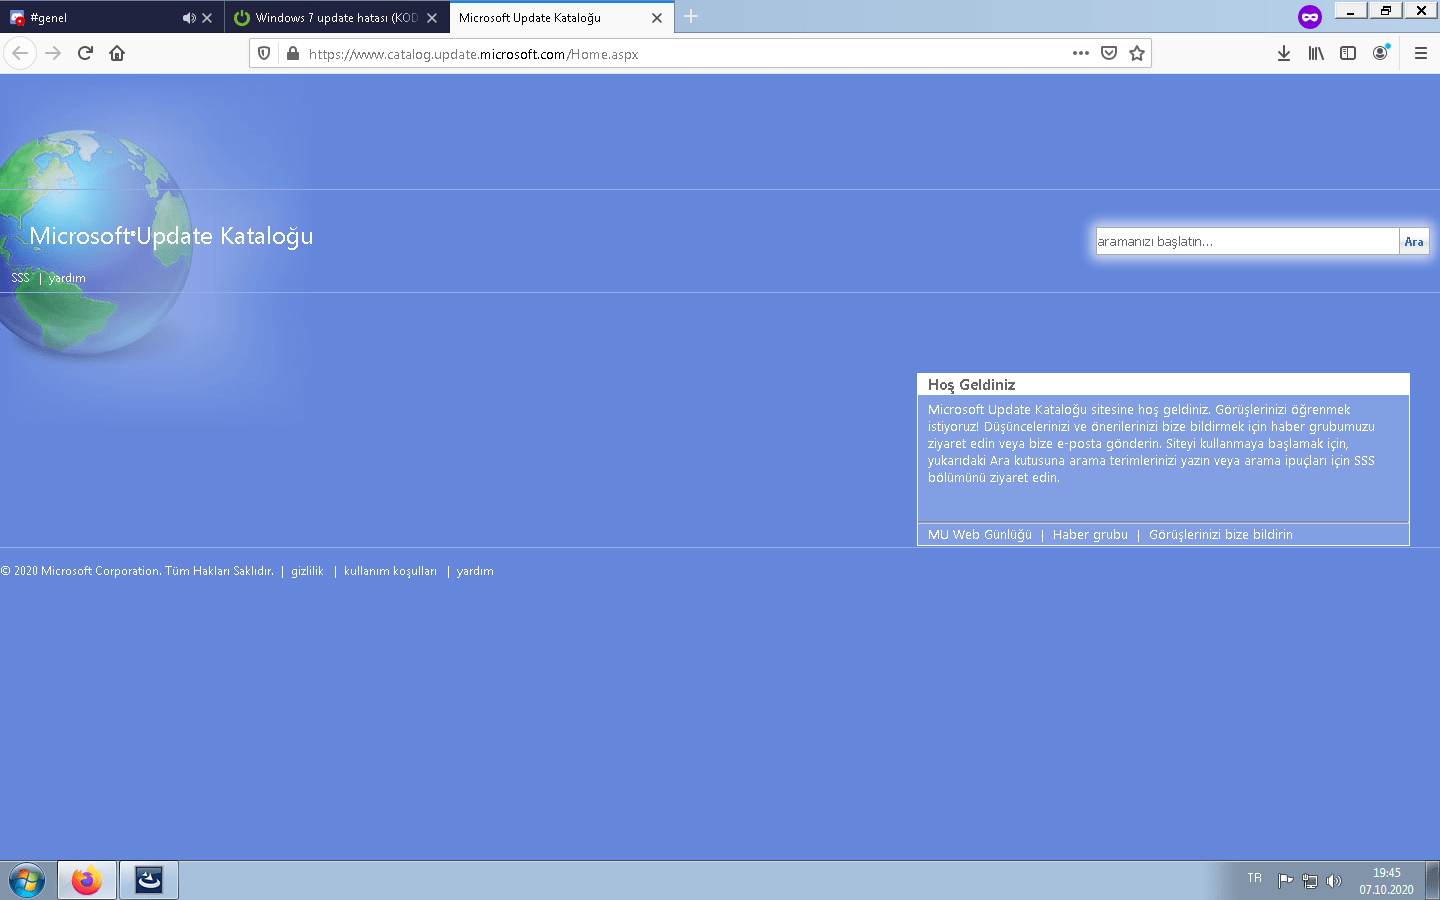The width and height of the screenshot is (1440, 900).
Task: Click the browser Back arrow button
Action: (20, 53)
